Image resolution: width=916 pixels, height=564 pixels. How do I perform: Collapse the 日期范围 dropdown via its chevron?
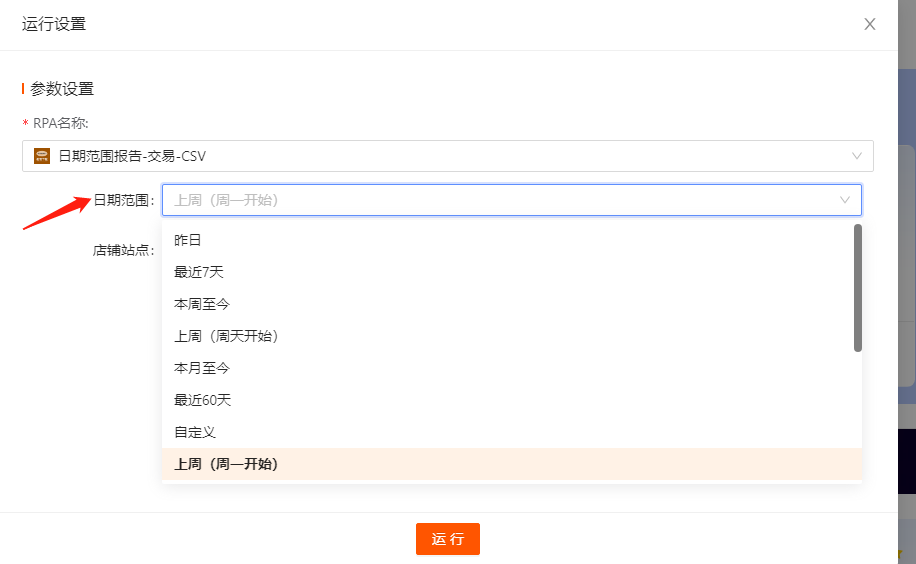(845, 200)
